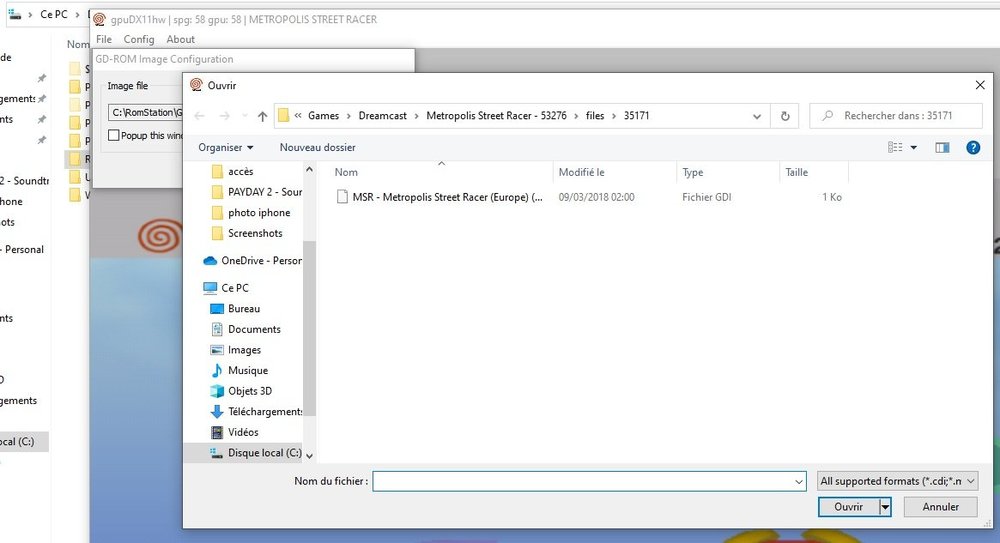Click 'Ce PC' in the background Explorer address bar
Viewport: 1000px width, 543px height.
click(x=54, y=14)
